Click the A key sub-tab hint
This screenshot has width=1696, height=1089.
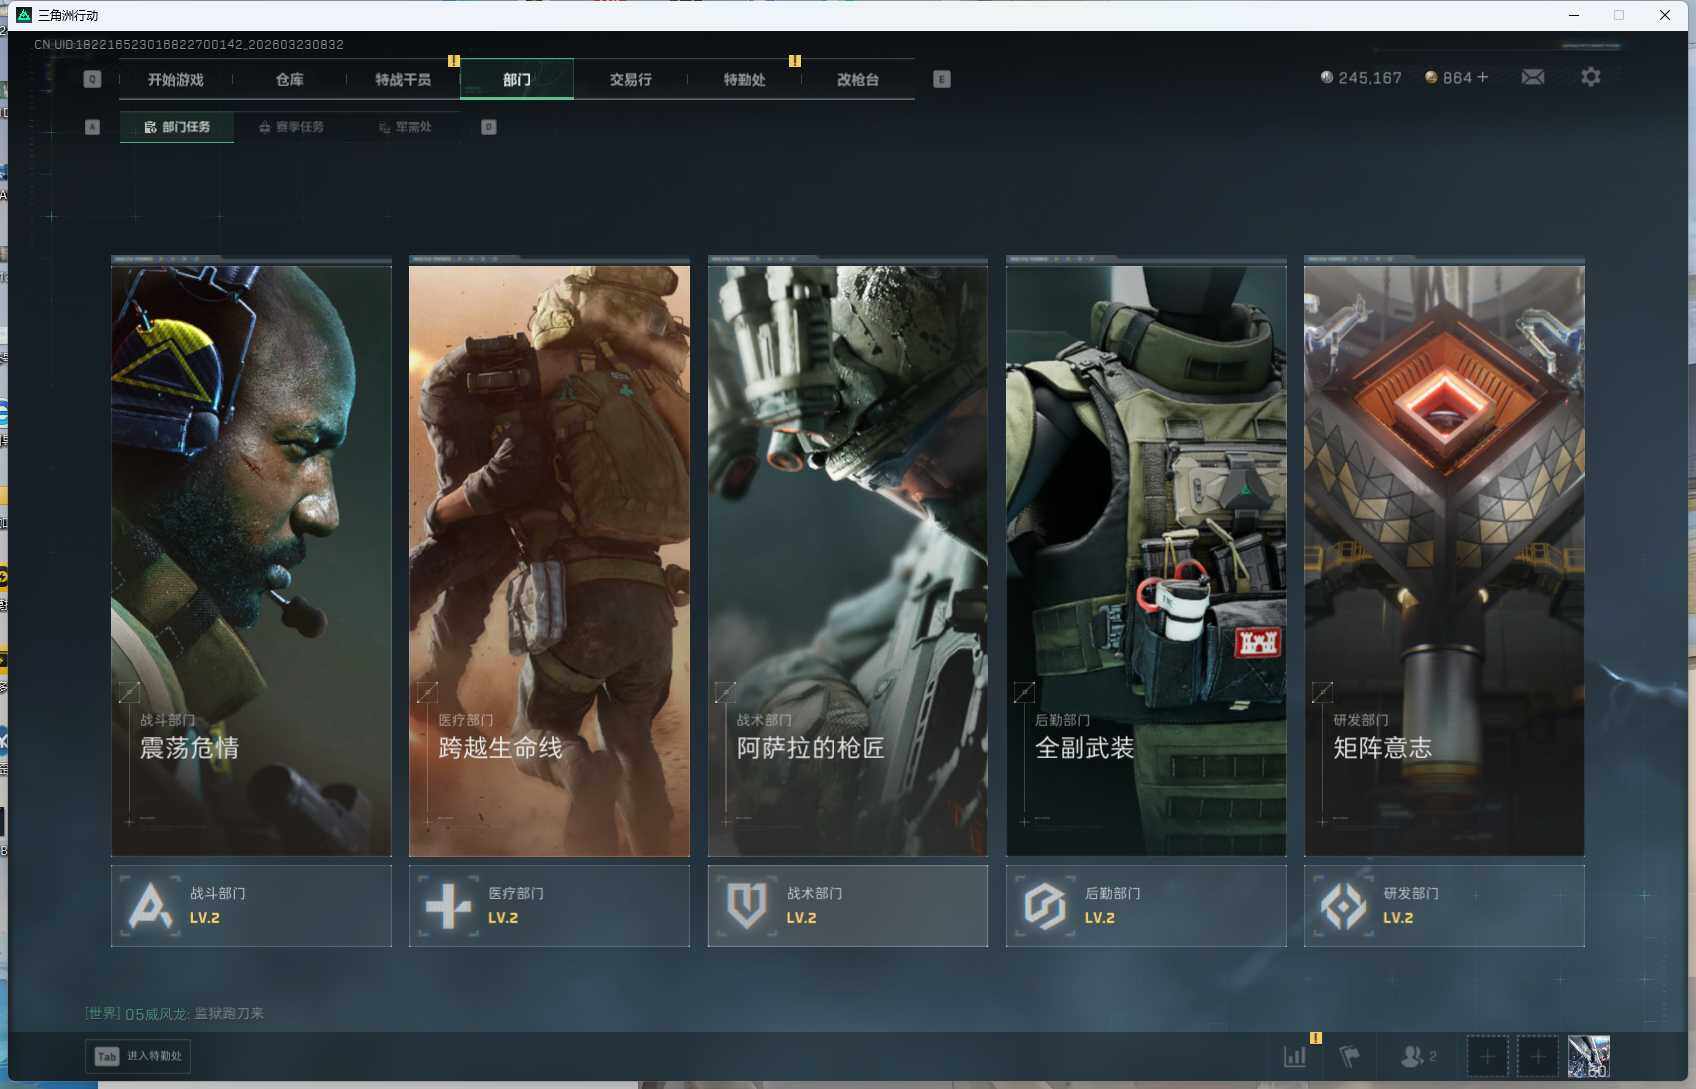point(92,127)
